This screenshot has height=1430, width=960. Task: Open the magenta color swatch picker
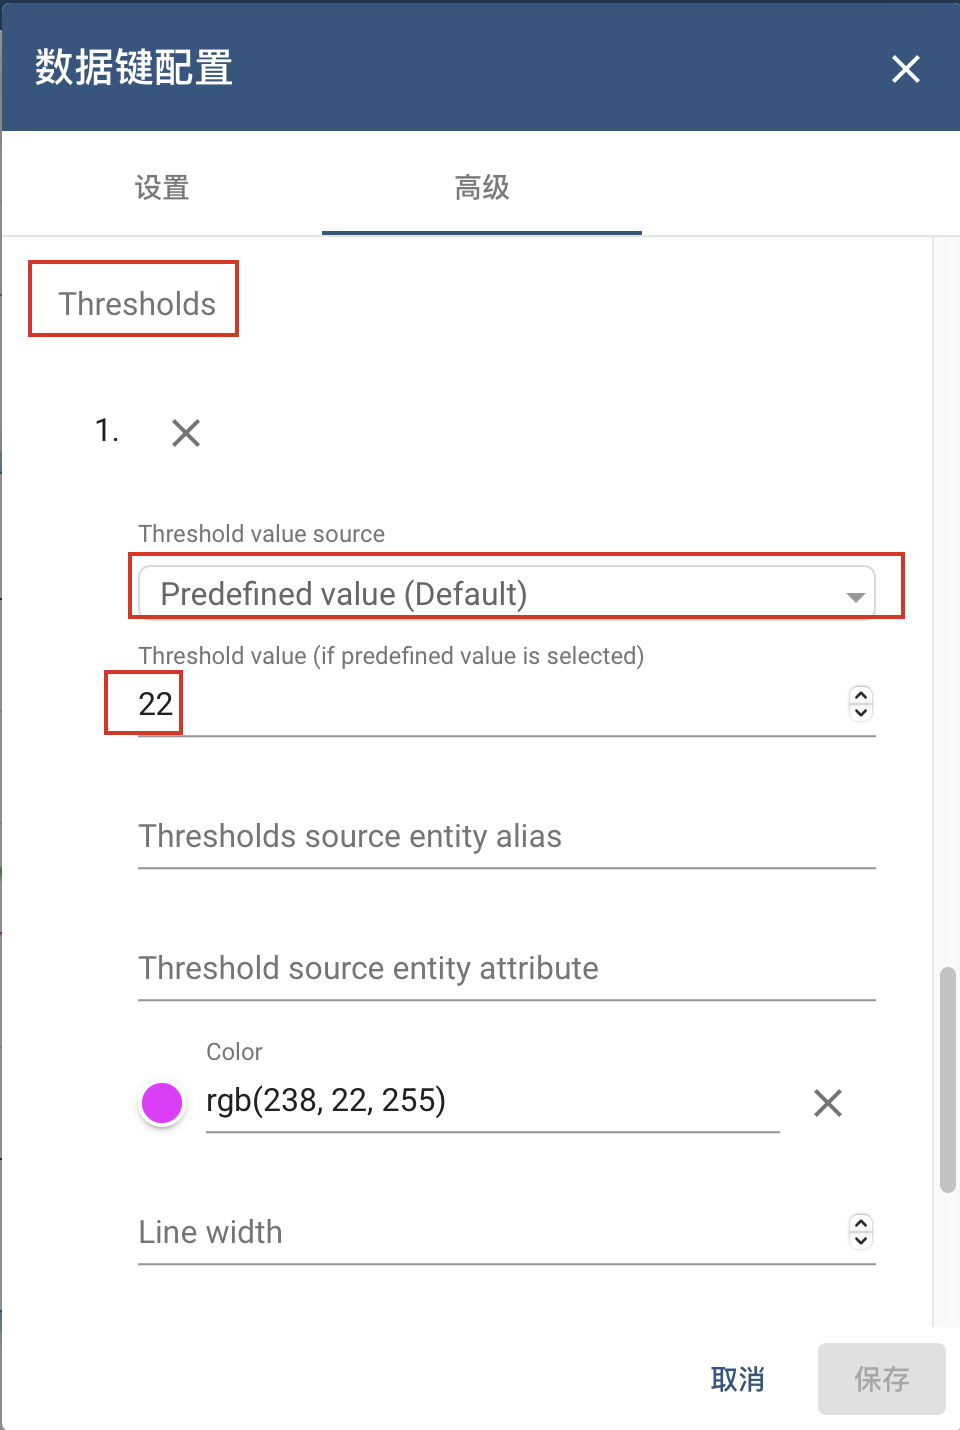click(162, 1103)
